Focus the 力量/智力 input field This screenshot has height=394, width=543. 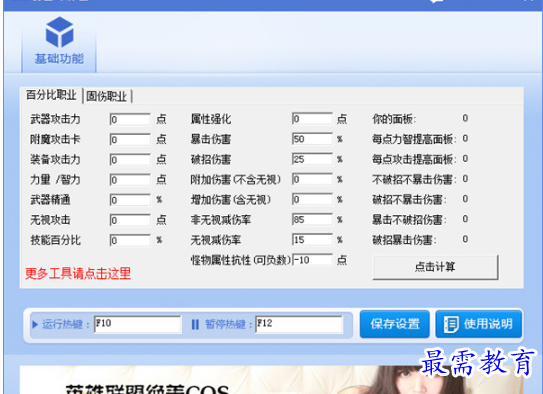tap(130, 180)
